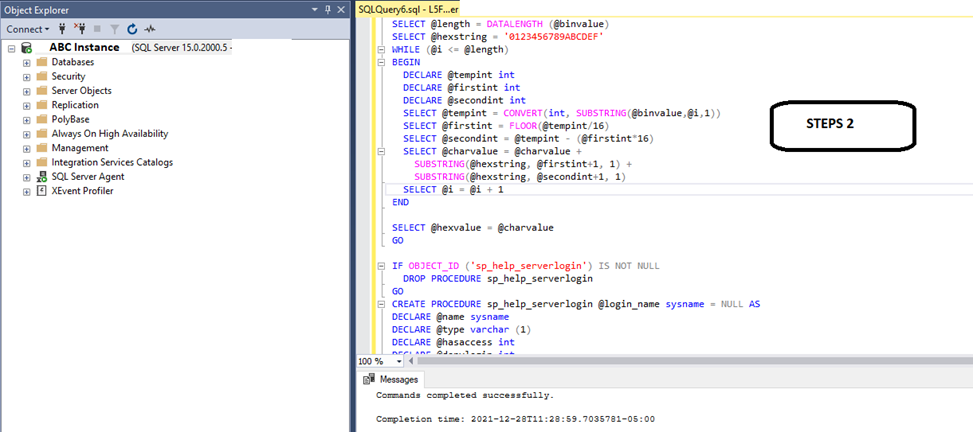The height and width of the screenshot is (432, 973).
Task: Click the PolyBase folder icon
Action: click(x=42, y=119)
